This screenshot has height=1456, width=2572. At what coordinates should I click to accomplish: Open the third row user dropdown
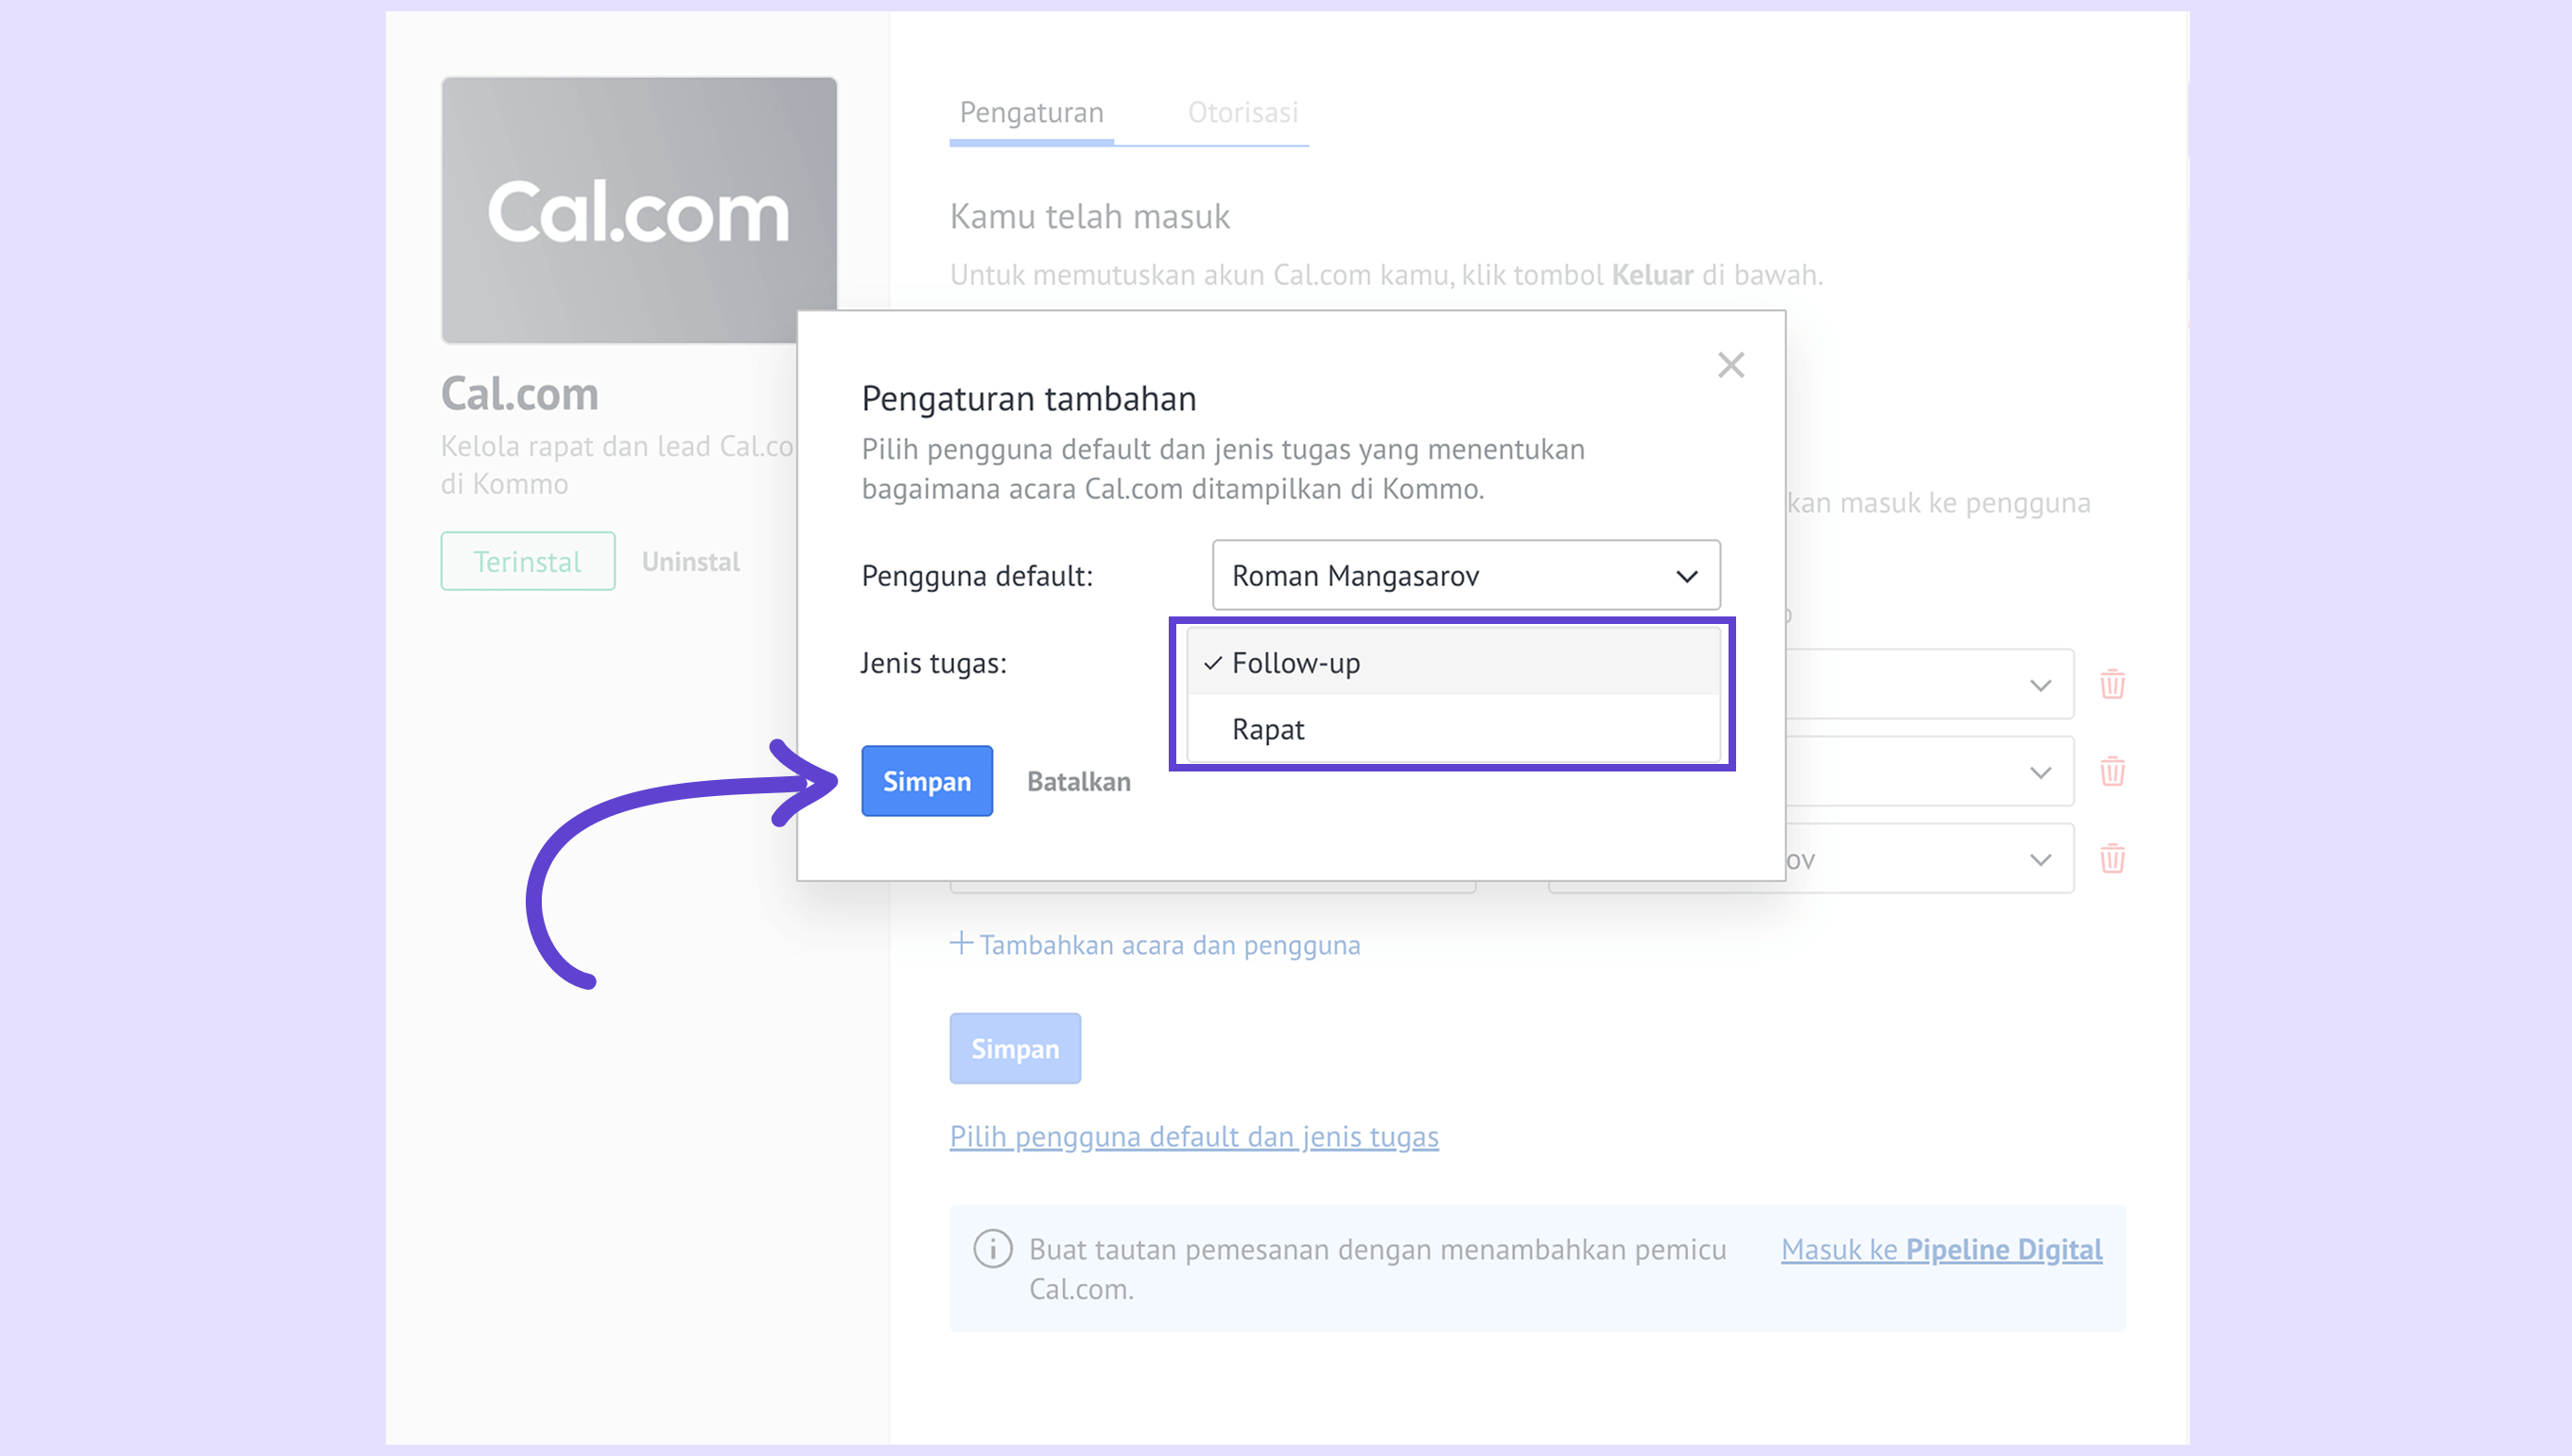(2040, 860)
